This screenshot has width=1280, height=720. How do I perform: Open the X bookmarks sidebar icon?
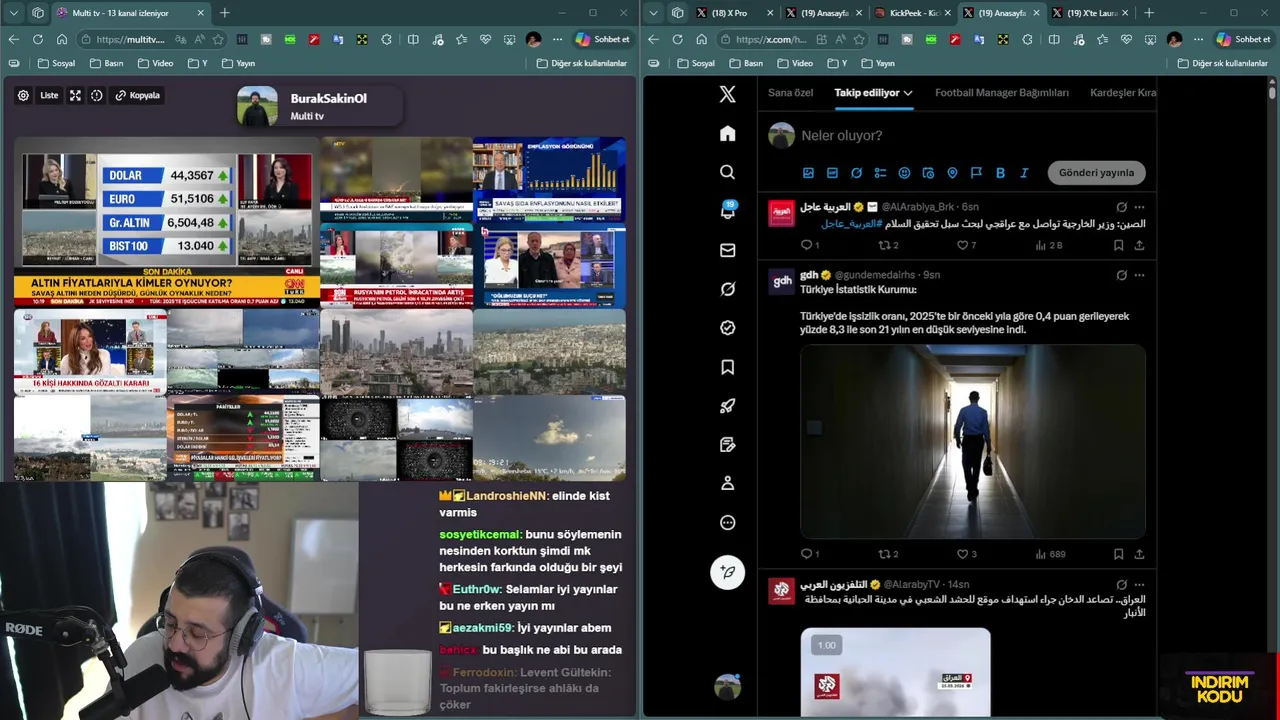tap(727, 367)
